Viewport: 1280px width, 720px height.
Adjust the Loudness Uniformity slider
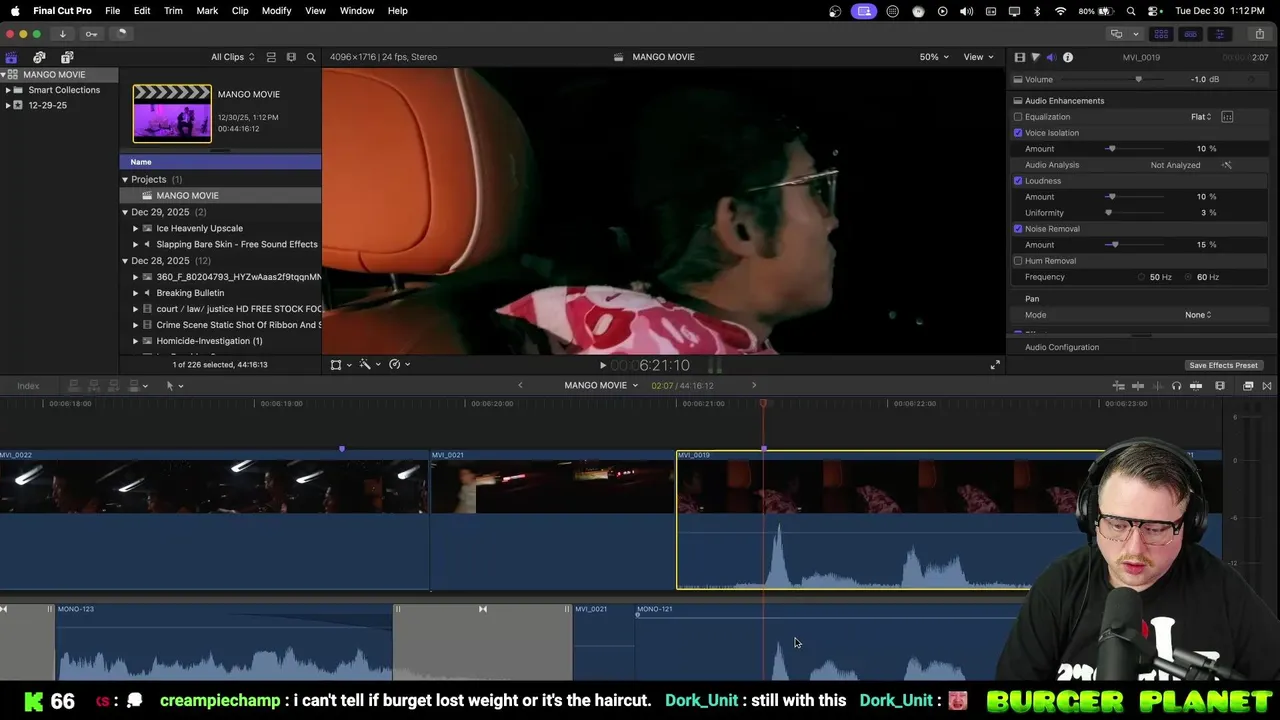1108,213
